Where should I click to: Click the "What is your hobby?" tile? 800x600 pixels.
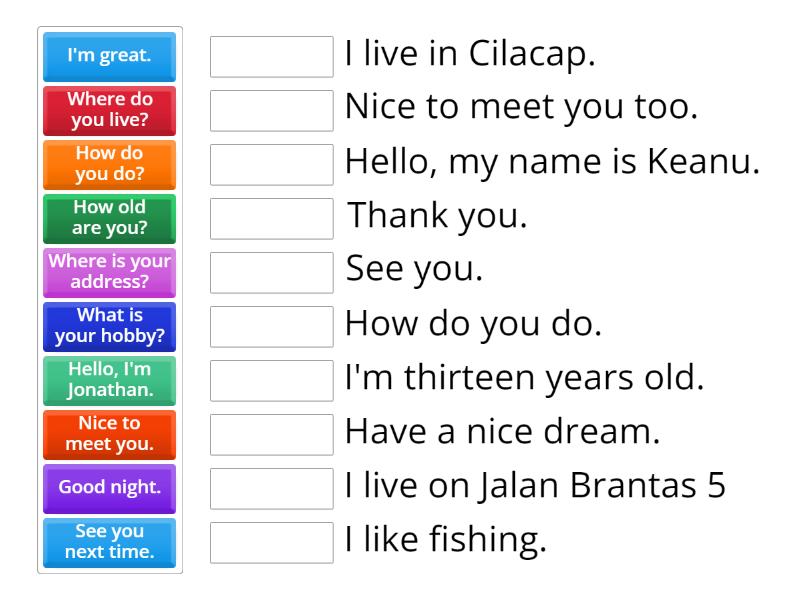pyautogui.click(x=109, y=327)
